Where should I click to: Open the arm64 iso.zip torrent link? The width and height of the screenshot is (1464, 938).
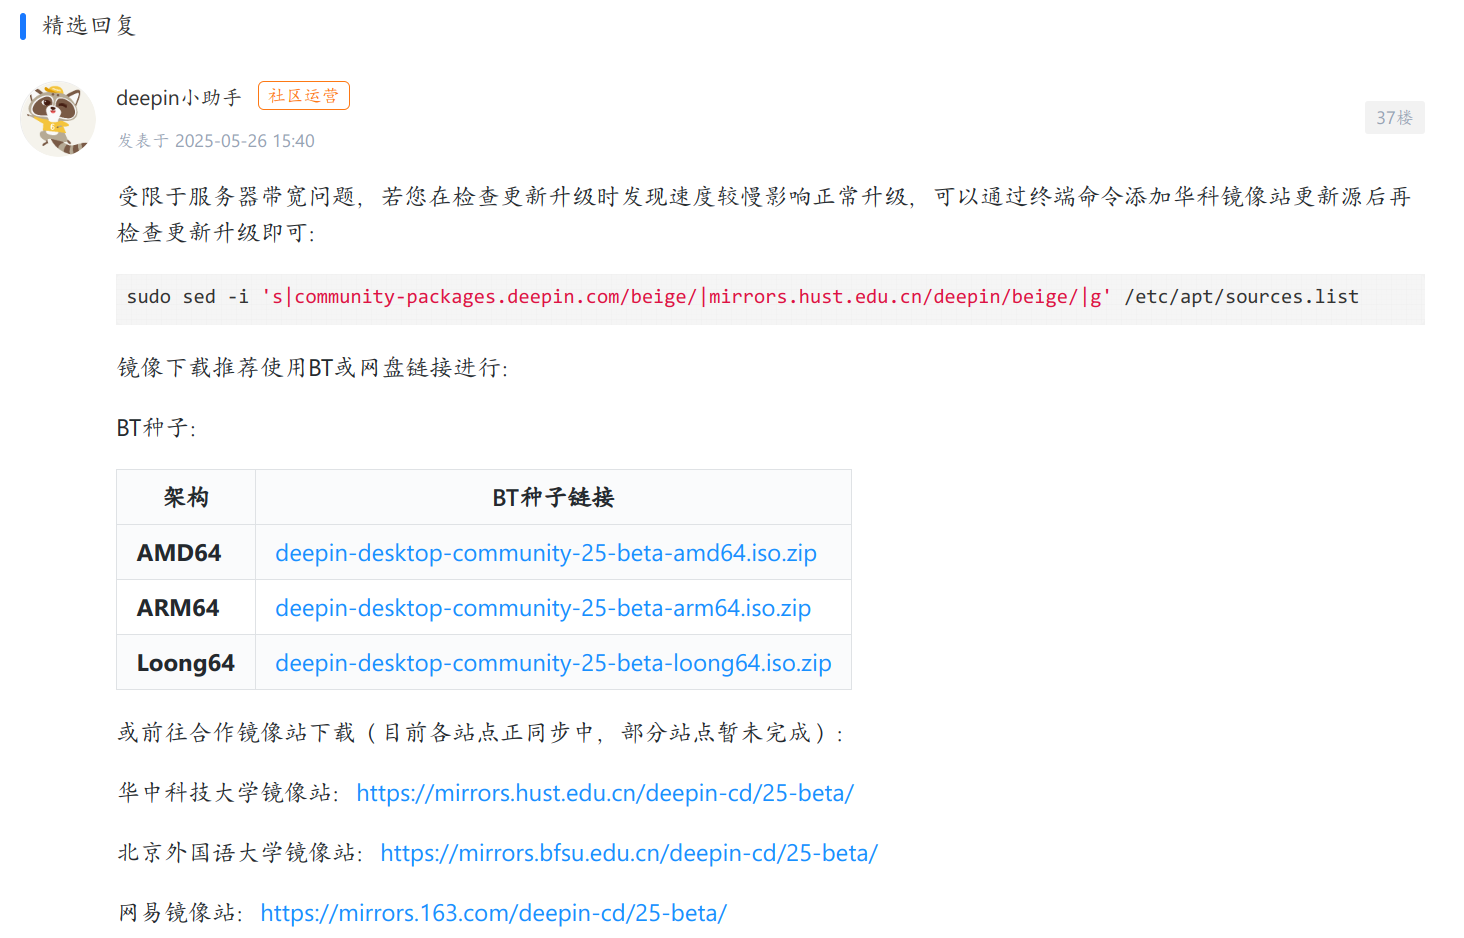pyautogui.click(x=543, y=608)
